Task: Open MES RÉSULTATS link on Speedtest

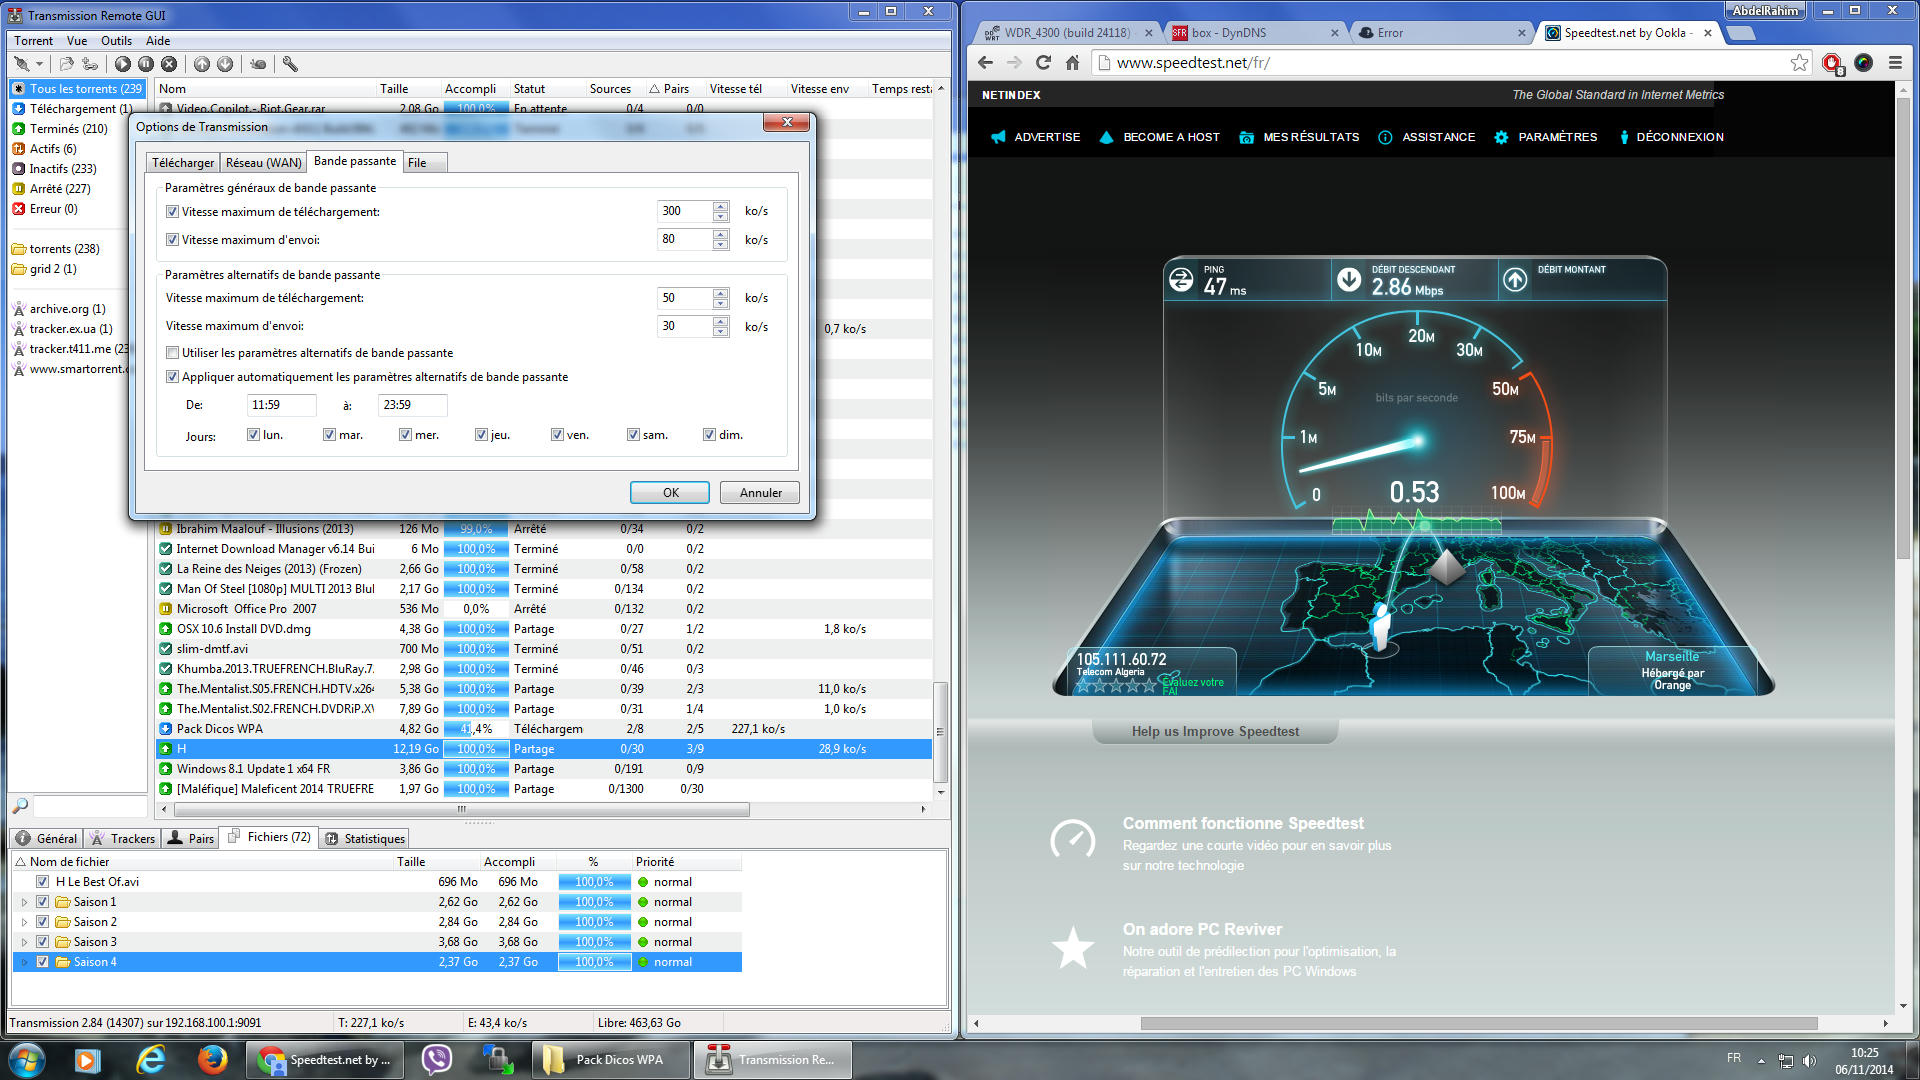Action: [x=1310, y=137]
